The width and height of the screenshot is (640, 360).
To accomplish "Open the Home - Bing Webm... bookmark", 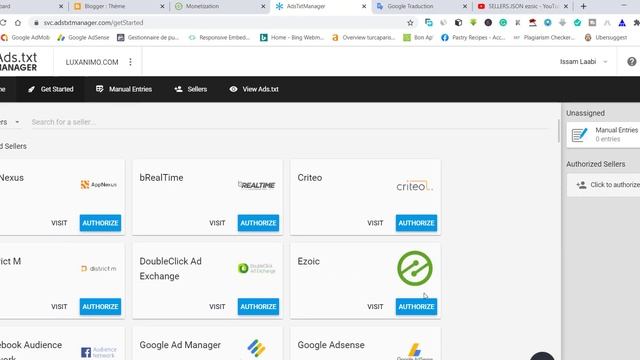I will click(x=291, y=38).
